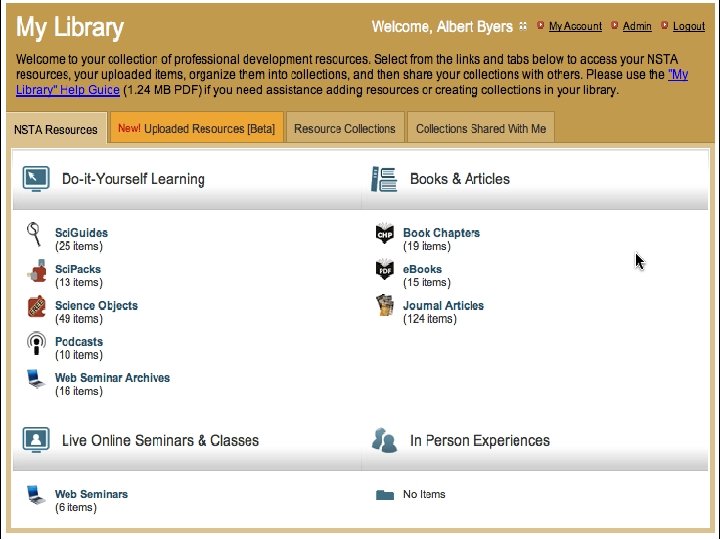Click the small icon after Albert Byers
This screenshot has width=720, height=540.
[x=523, y=27]
